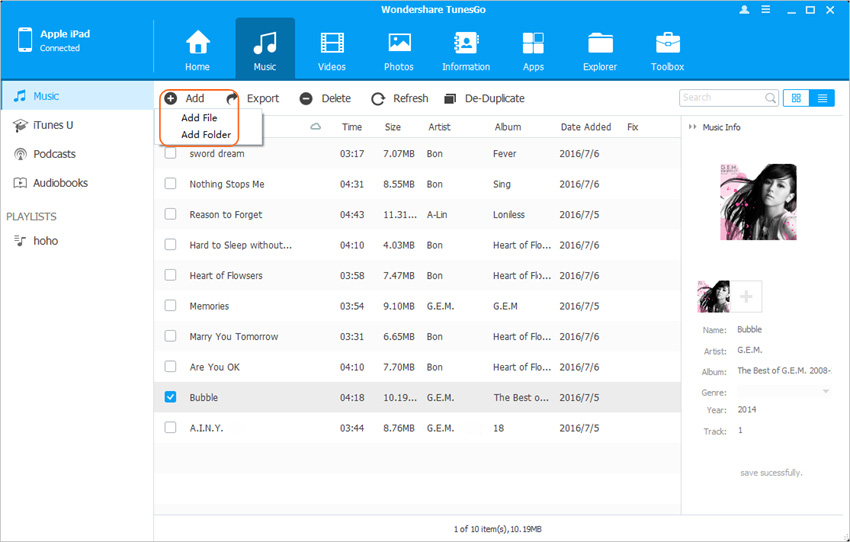Open the Explorer folder icon
Image resolution: width=850 pixels, height=542 pixels.
(x=600, y=44)
